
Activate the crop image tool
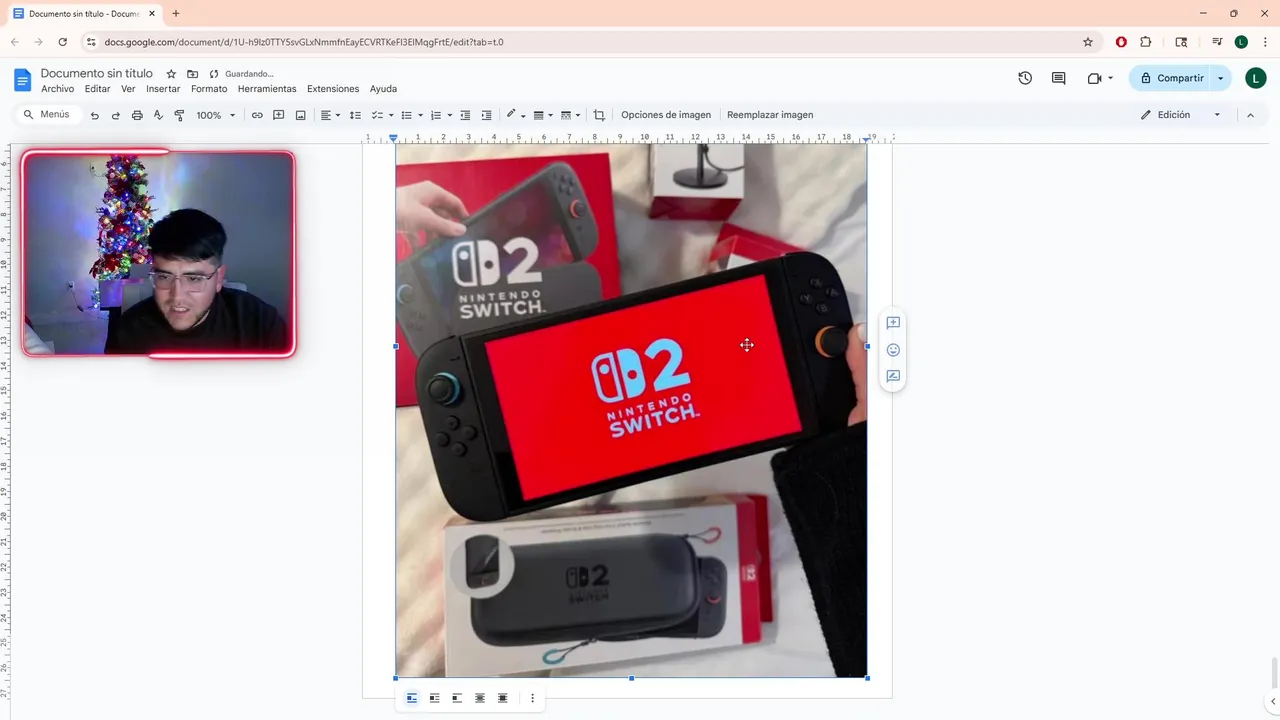pyautogui.click(x=599, y=115)
